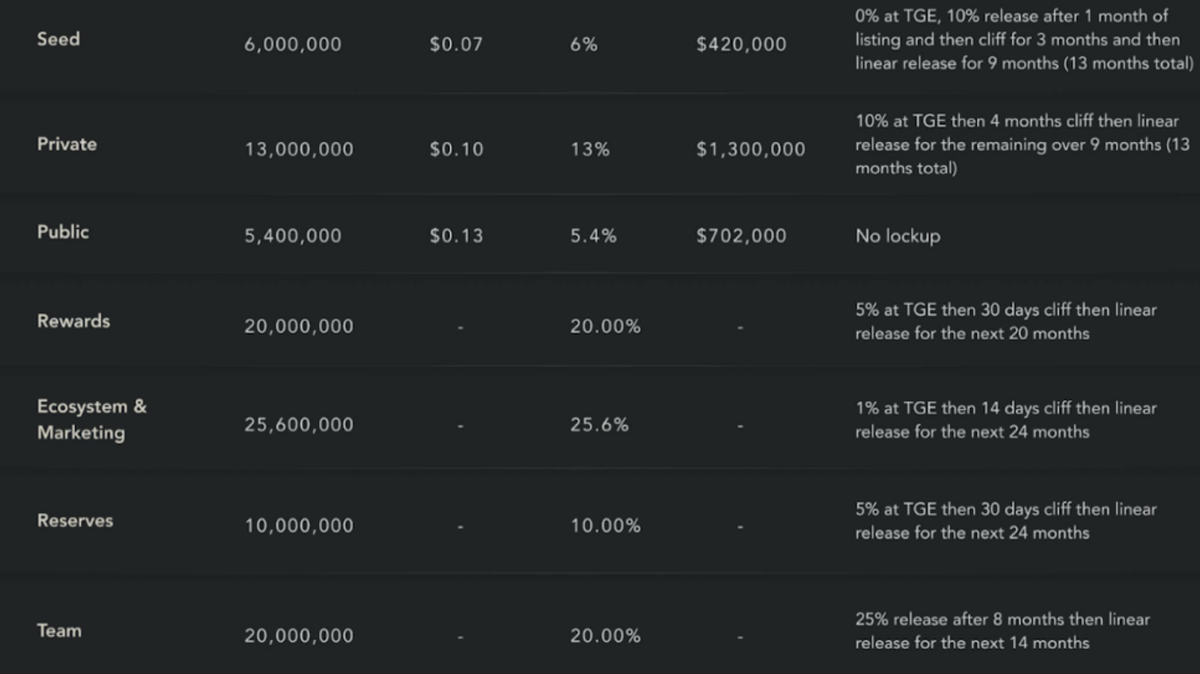Click the 5.4% Public percentage
The height and width of the screenshot is (674, 1200).
click(x=593, y=236)
